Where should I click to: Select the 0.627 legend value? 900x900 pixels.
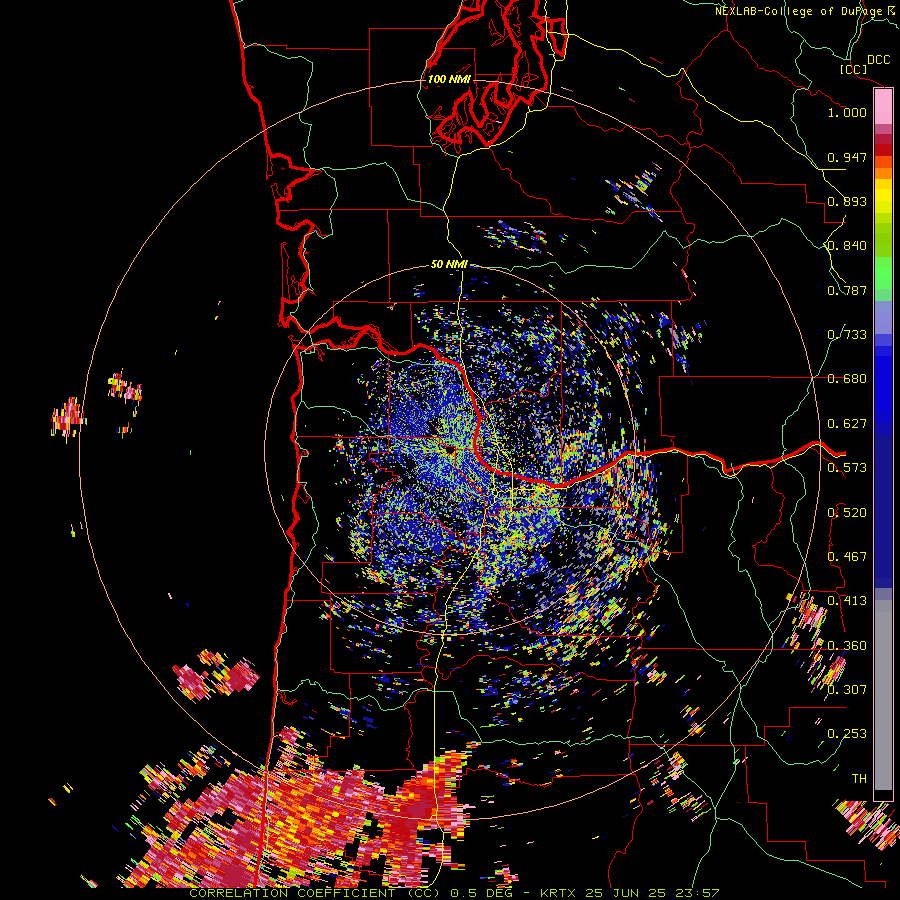[847, 424]
